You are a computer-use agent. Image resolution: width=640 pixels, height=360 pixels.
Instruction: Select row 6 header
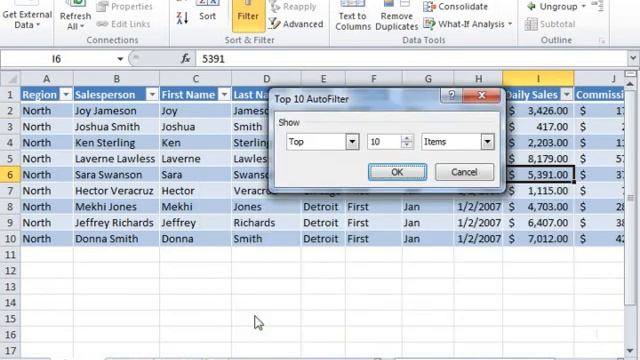10,175
